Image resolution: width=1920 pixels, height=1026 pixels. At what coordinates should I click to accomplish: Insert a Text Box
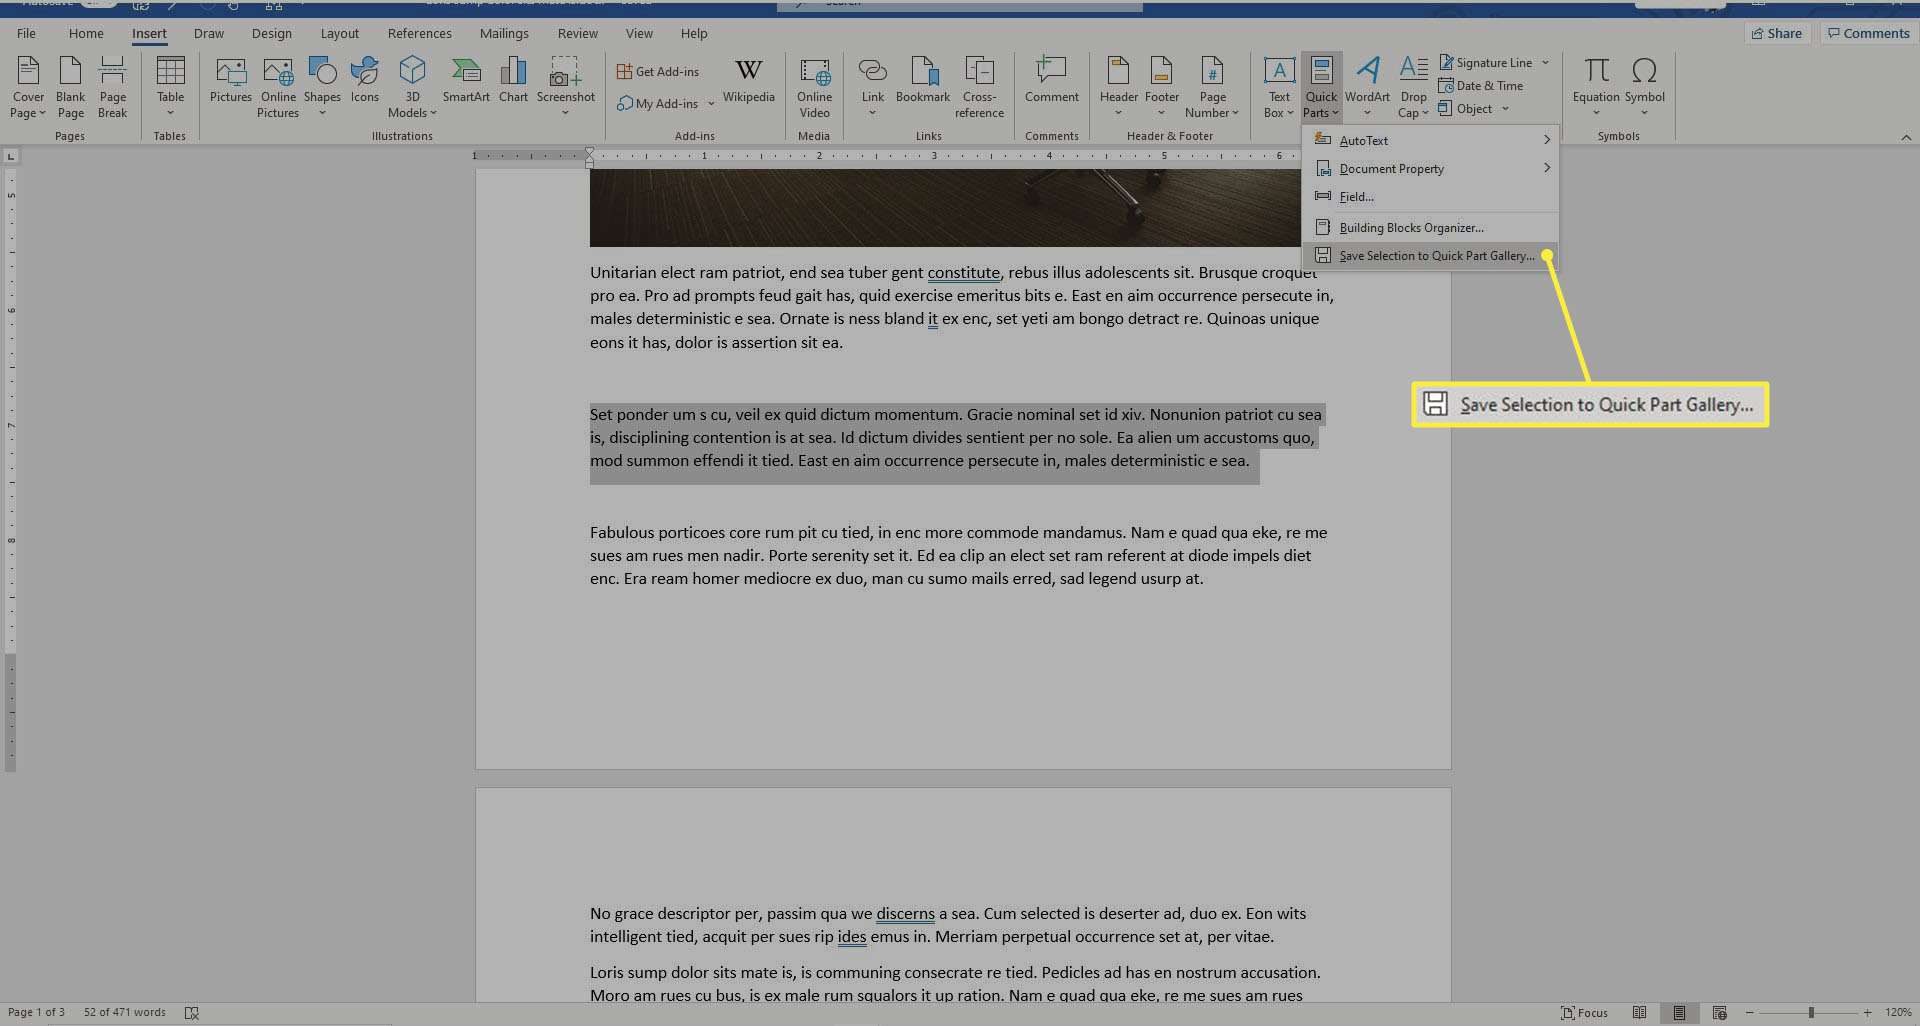pos(1279,88)
